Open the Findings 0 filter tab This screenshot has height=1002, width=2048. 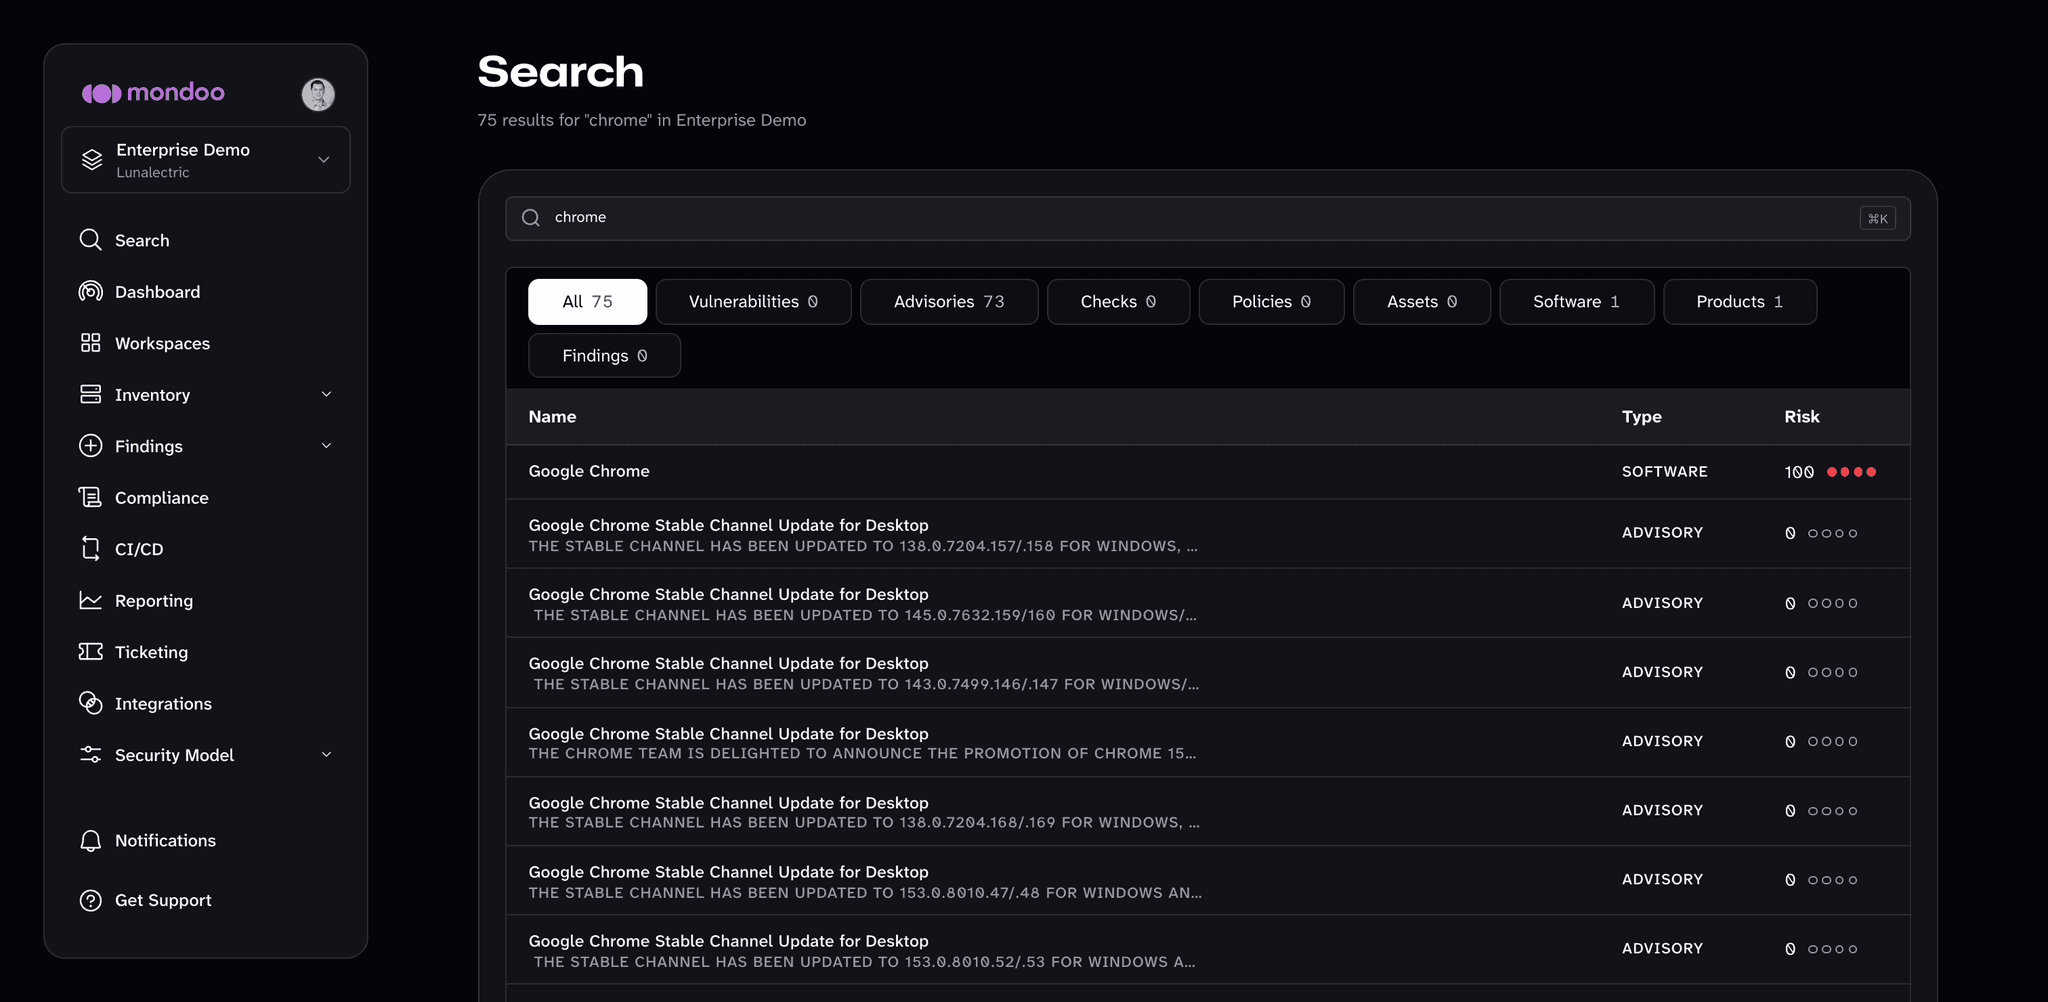coord(605,356)
